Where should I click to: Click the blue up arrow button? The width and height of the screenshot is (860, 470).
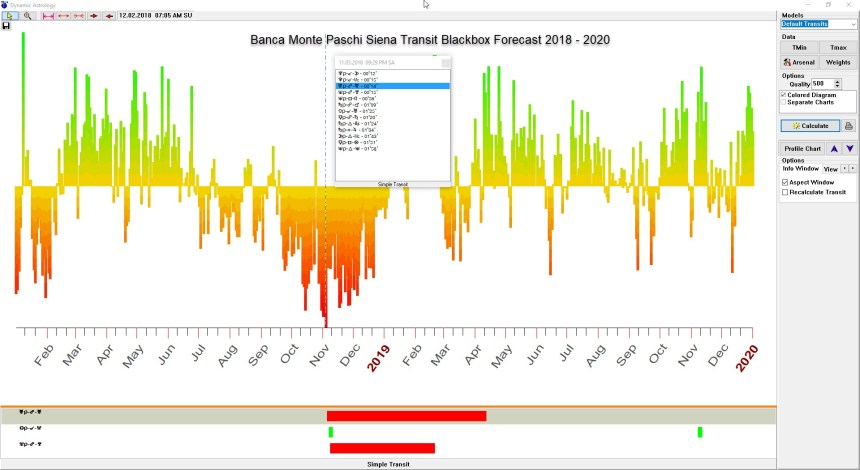[x=834, y=149]
